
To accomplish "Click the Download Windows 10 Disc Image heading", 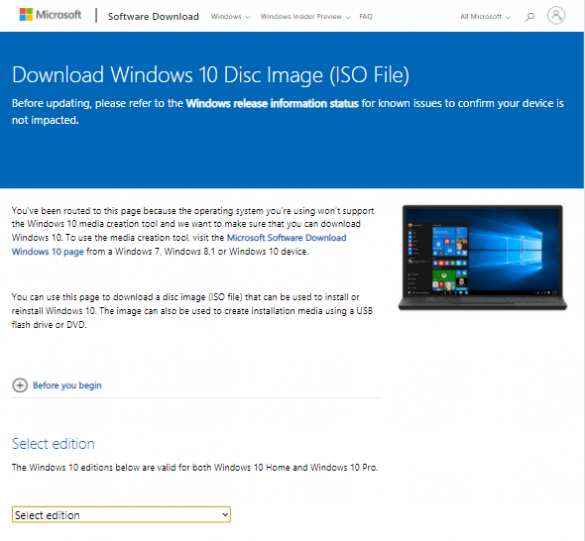I will [211, 75].
